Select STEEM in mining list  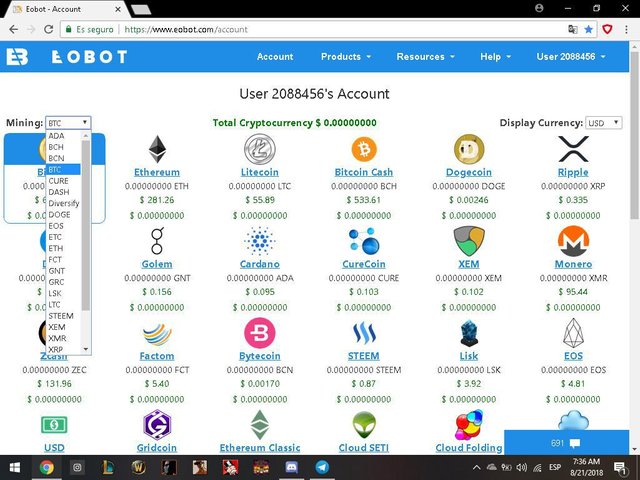(x=64, y=316)
